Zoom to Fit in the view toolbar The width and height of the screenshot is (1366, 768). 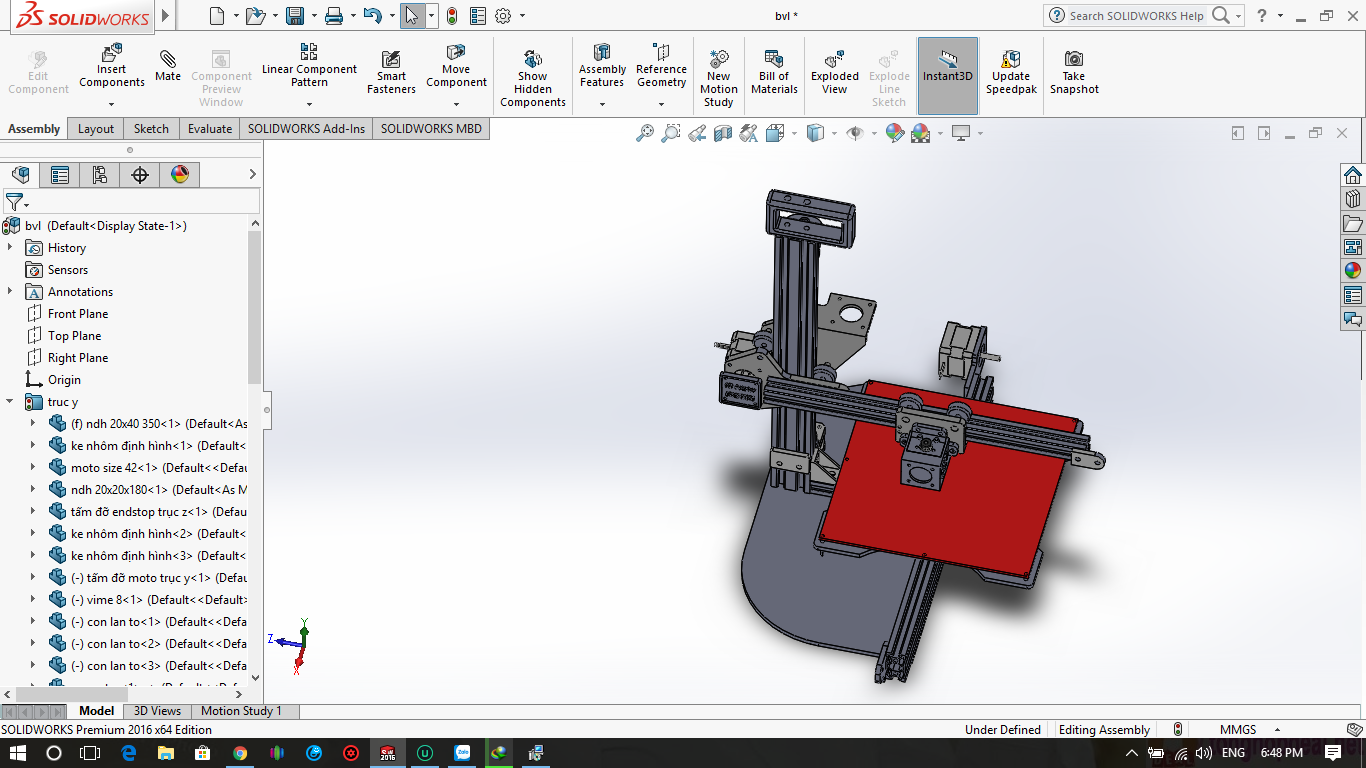645,133
